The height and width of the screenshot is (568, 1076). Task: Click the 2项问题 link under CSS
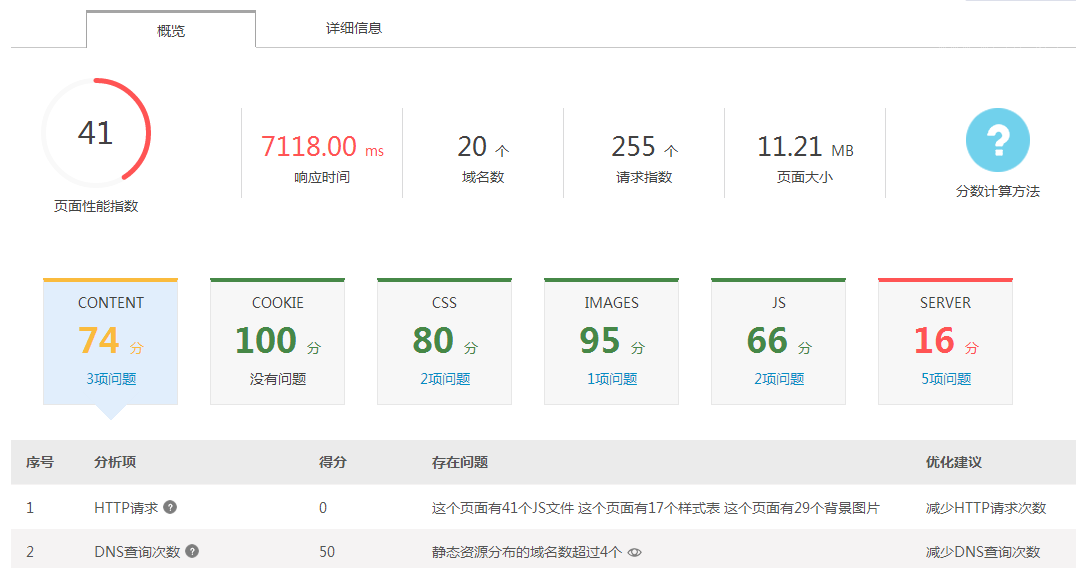click(x=444, y=379)
